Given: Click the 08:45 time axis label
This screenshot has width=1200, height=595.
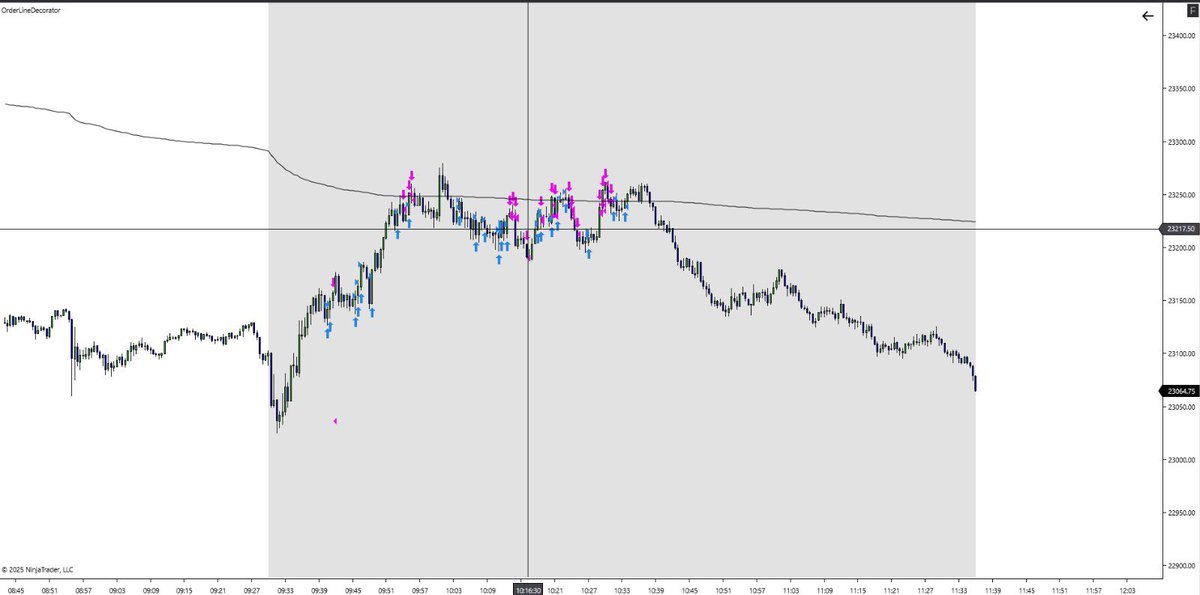Looking at the screenshot, I should tap(16, 590).
